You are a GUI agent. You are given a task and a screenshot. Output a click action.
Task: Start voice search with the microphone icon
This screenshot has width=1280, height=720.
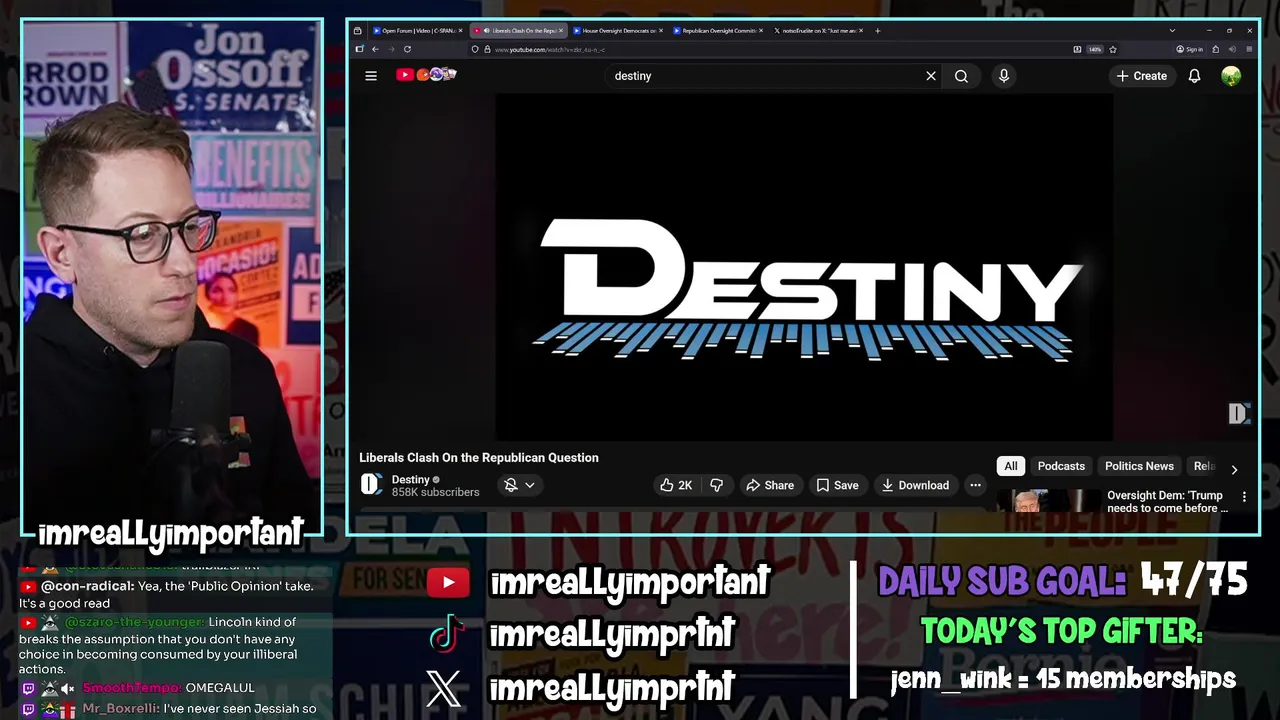click(1004, 76)
